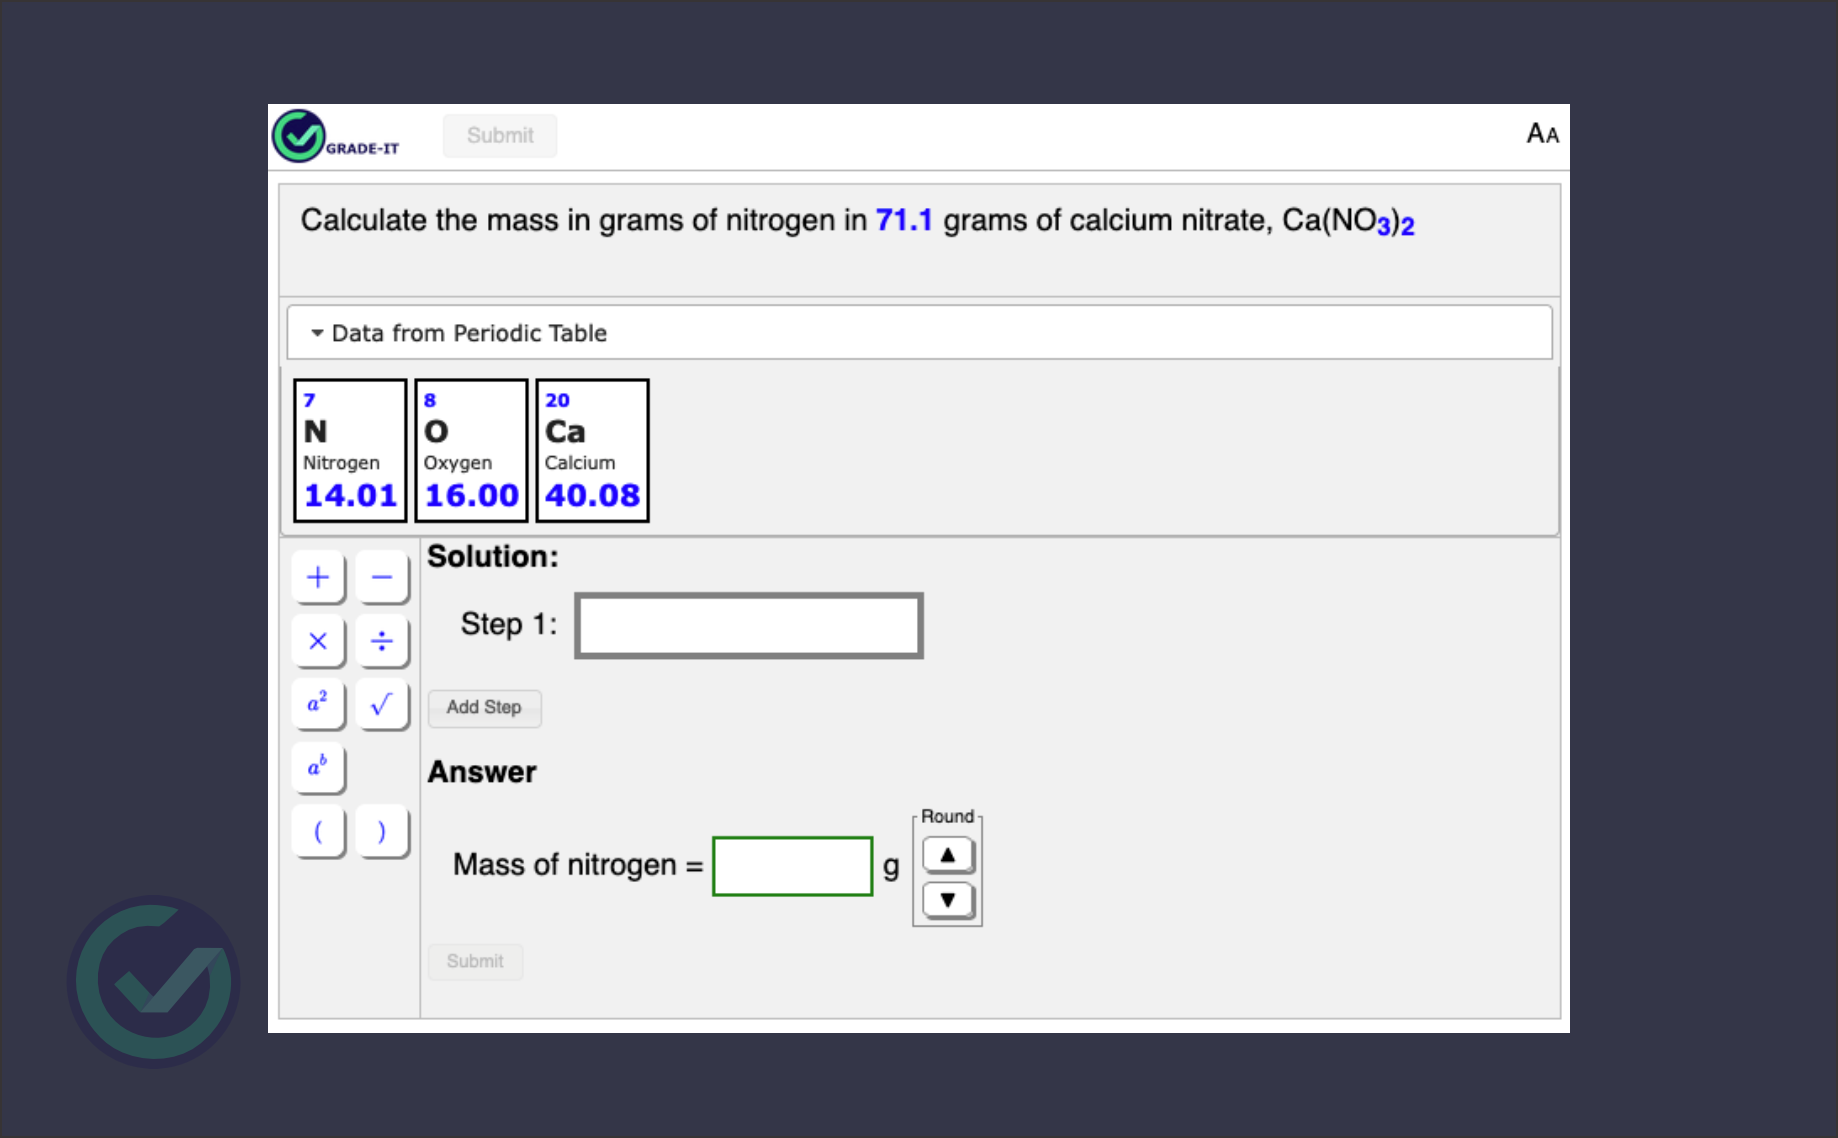Click the Submit button below the answer
The image size is (1838, 1138).
click(475, 961)
